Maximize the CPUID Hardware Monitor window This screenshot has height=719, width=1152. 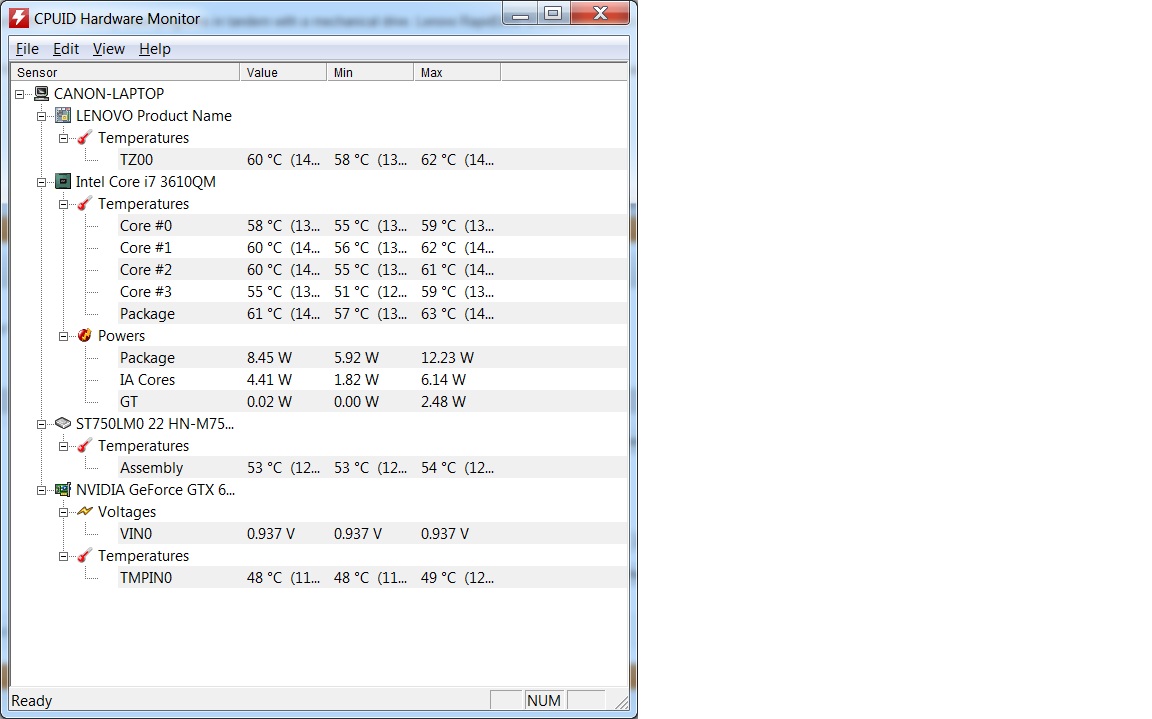pos(554,13)
